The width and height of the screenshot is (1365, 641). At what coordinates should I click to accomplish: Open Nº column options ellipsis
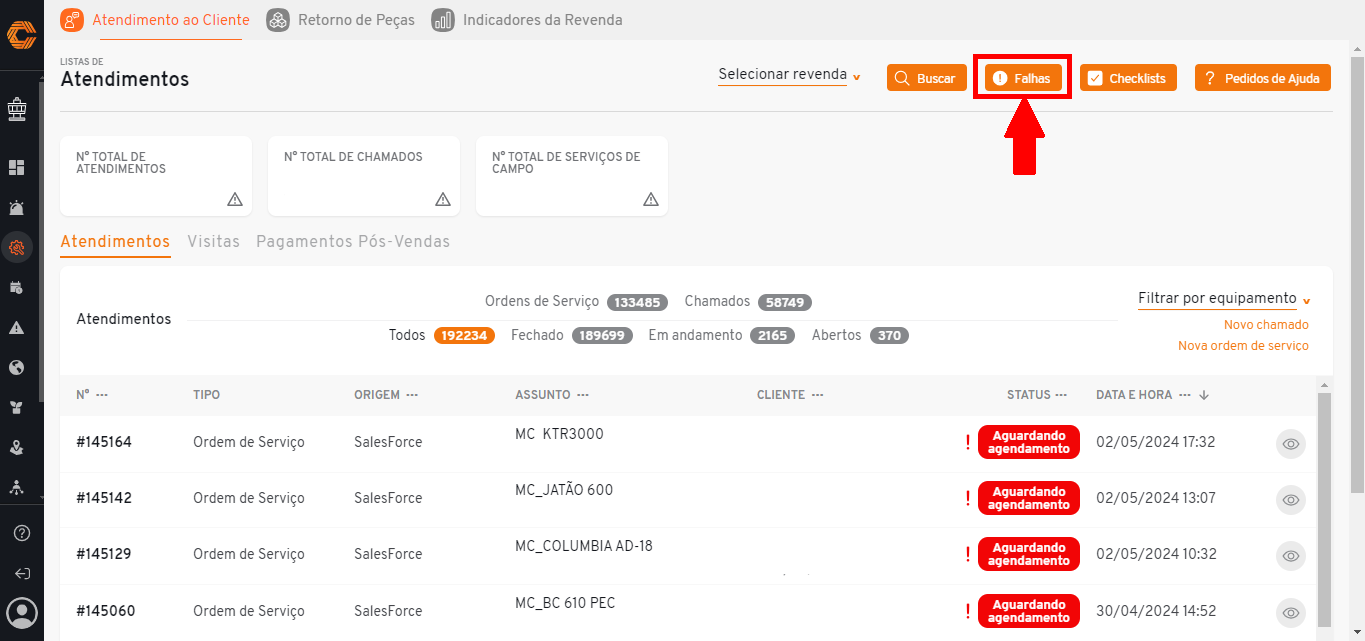101,395
